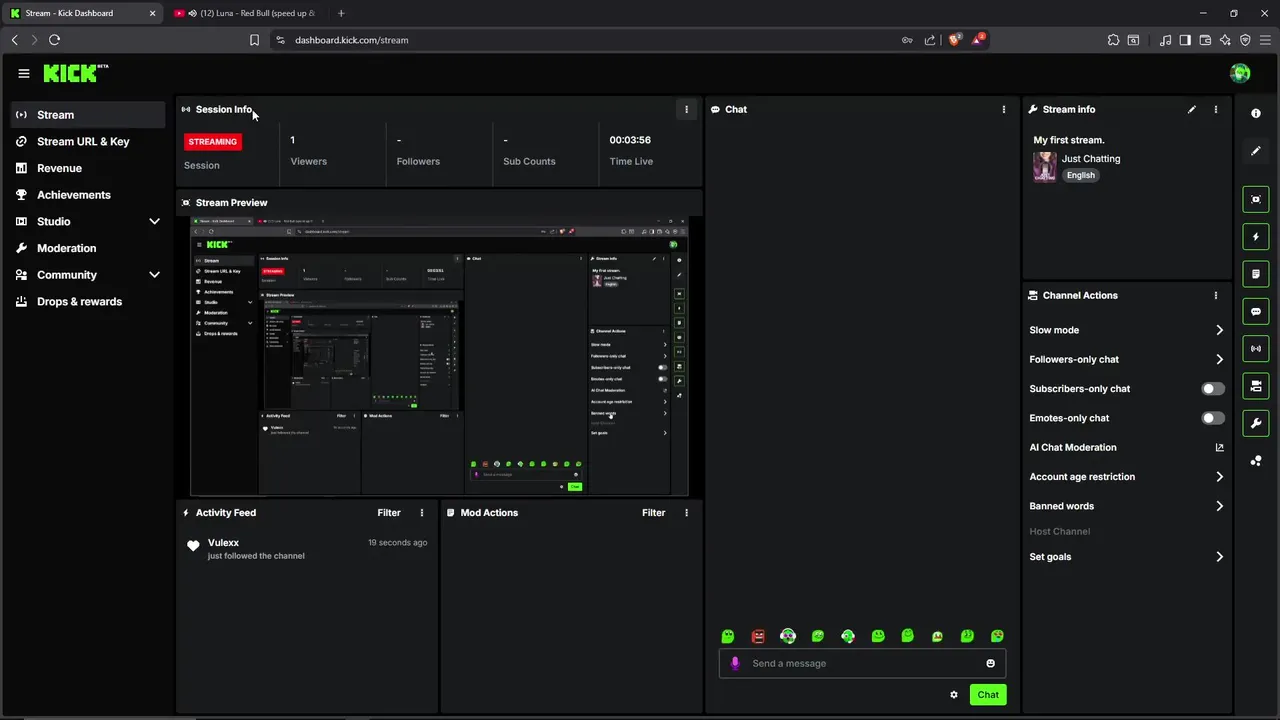Click the Send a message field
Viewport: 1280px width, 720px height.
[x=862, y=663]
